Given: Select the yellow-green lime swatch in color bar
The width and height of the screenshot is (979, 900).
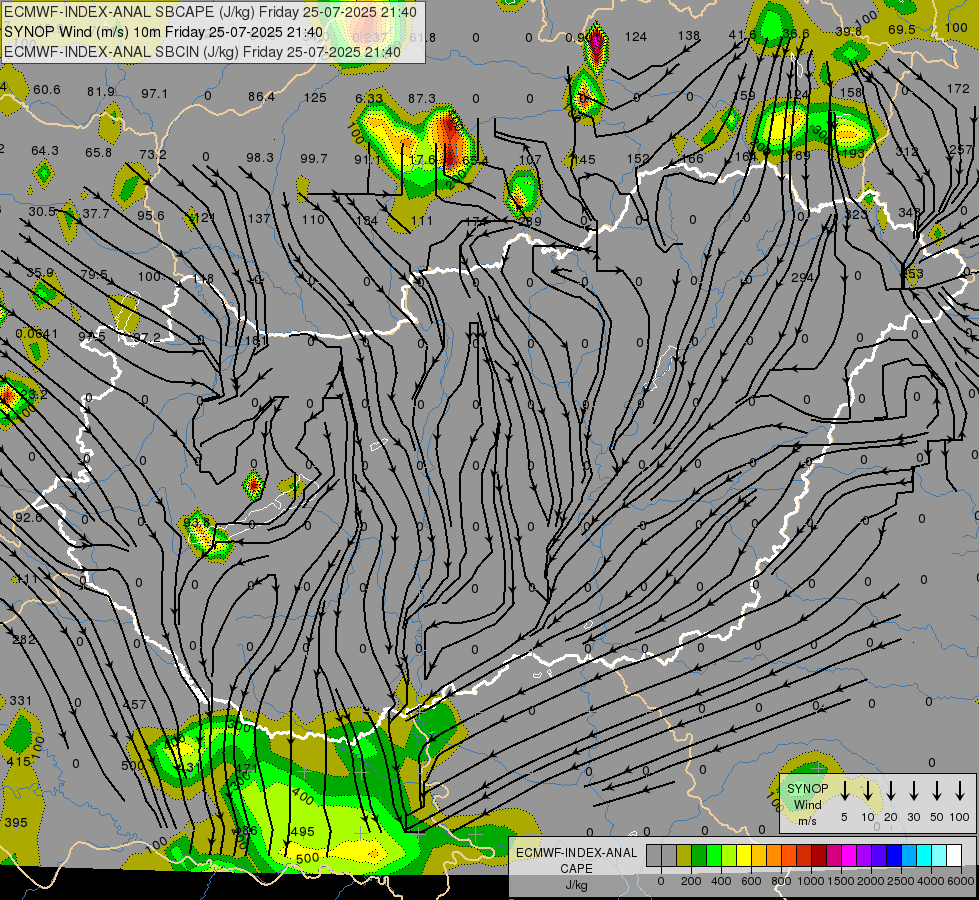Looking at the screenshot, I should click(729, 856).
